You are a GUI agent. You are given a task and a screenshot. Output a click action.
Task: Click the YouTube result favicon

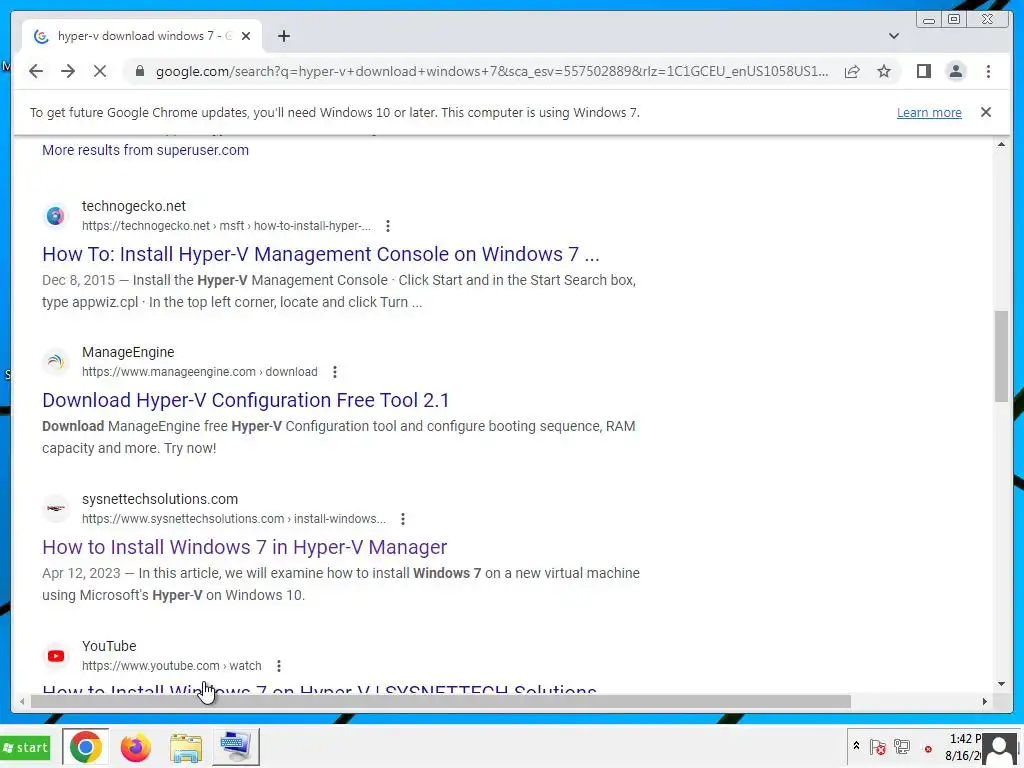click(x=56, y=656)
